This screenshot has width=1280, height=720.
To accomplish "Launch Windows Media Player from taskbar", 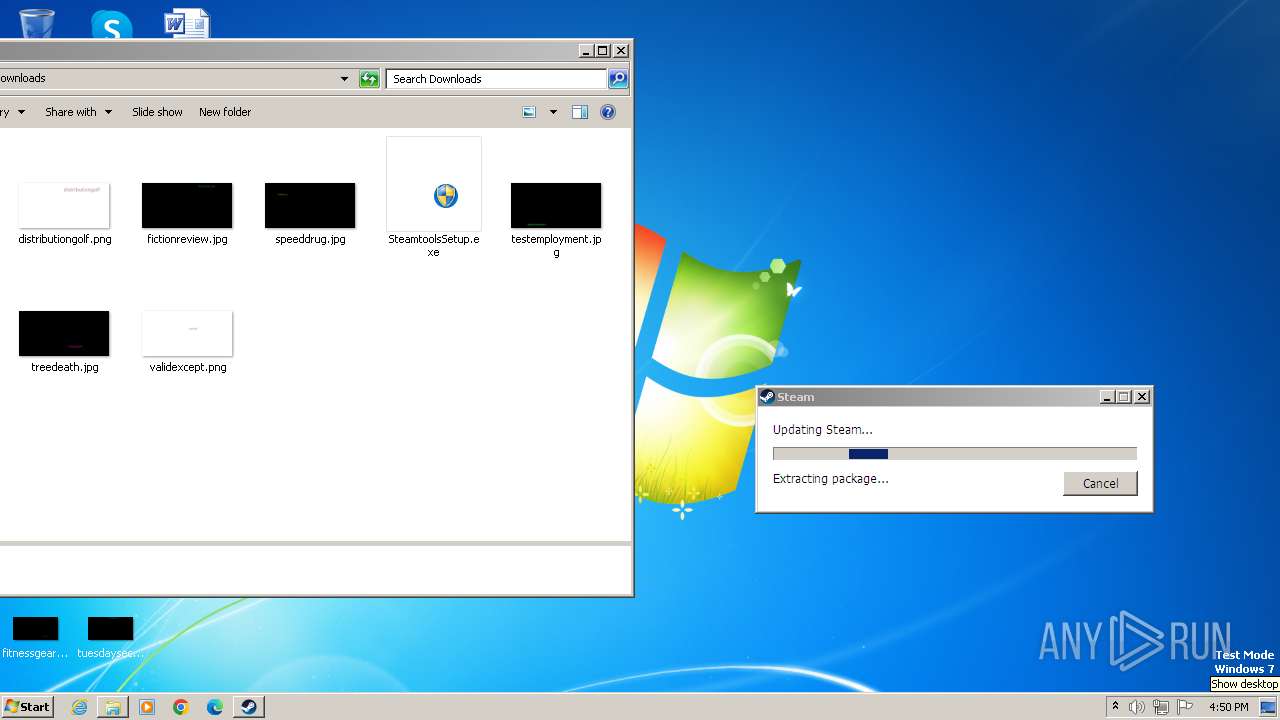I will 147,707.
